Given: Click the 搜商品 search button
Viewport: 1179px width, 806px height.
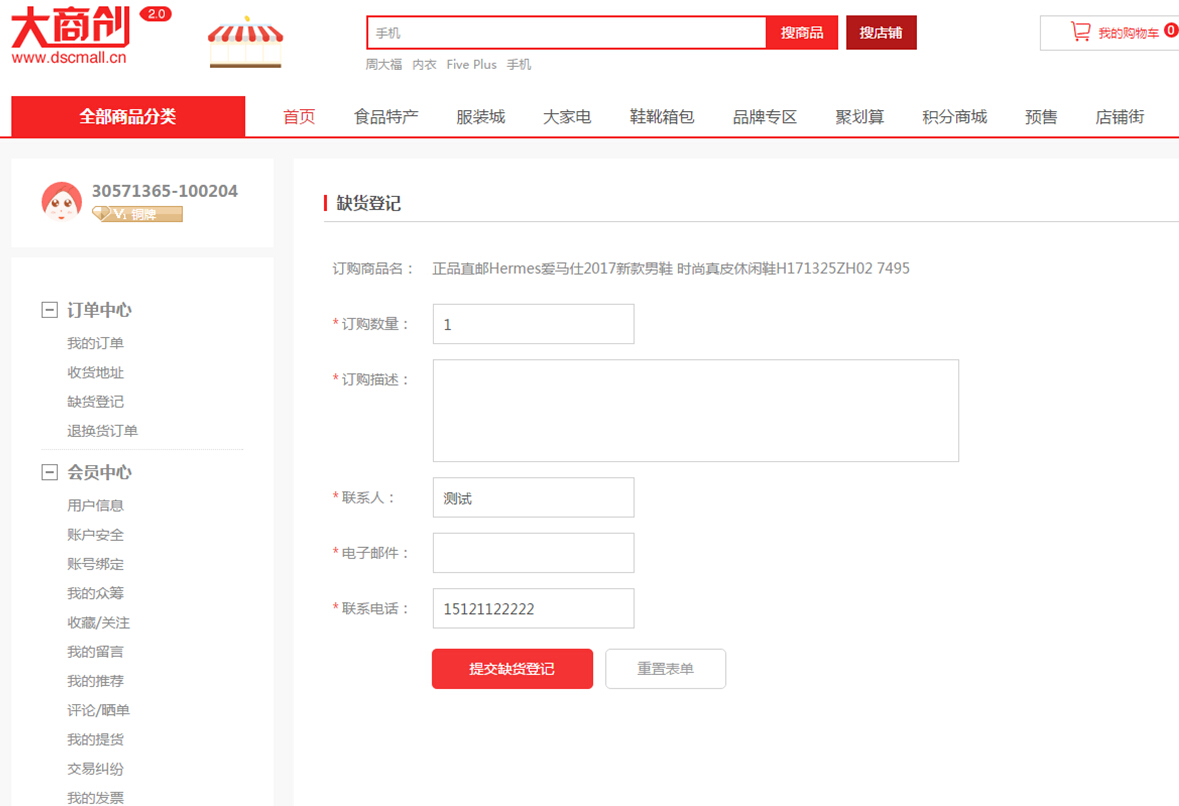Looking at the screenshot, I should [802, 32].
